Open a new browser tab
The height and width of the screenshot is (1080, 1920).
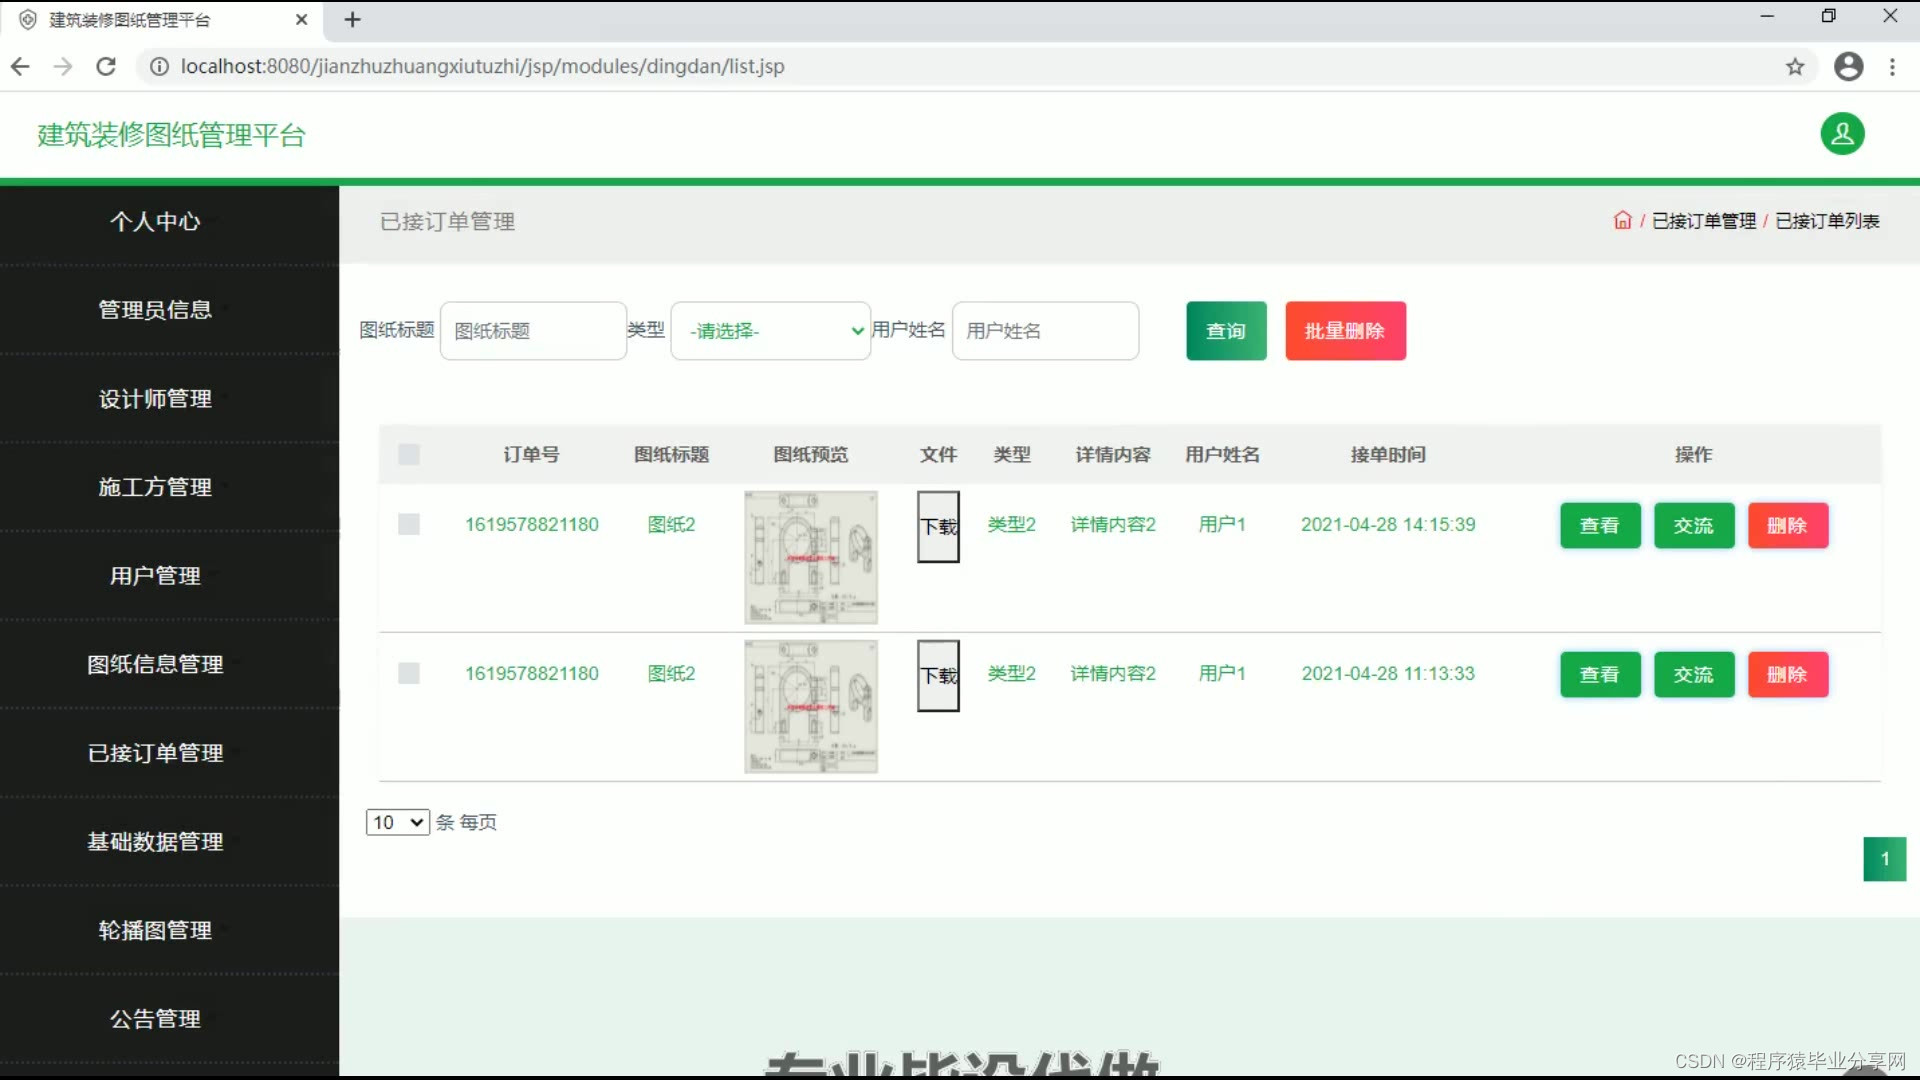(x=352, y=20)
